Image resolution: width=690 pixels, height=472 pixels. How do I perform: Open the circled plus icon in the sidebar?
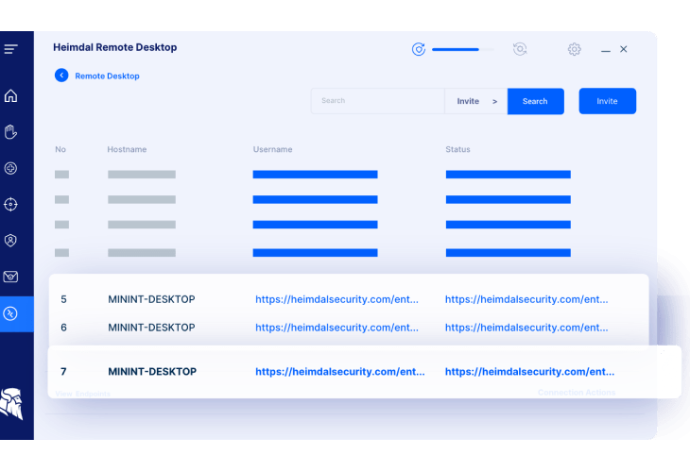click(11, 168)
